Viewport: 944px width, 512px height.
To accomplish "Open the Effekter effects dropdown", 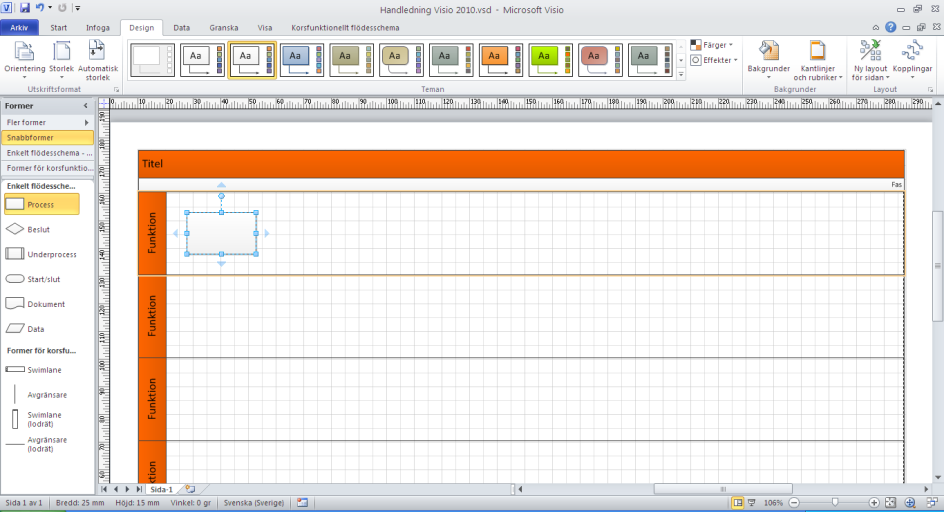I will pos(713,60).
